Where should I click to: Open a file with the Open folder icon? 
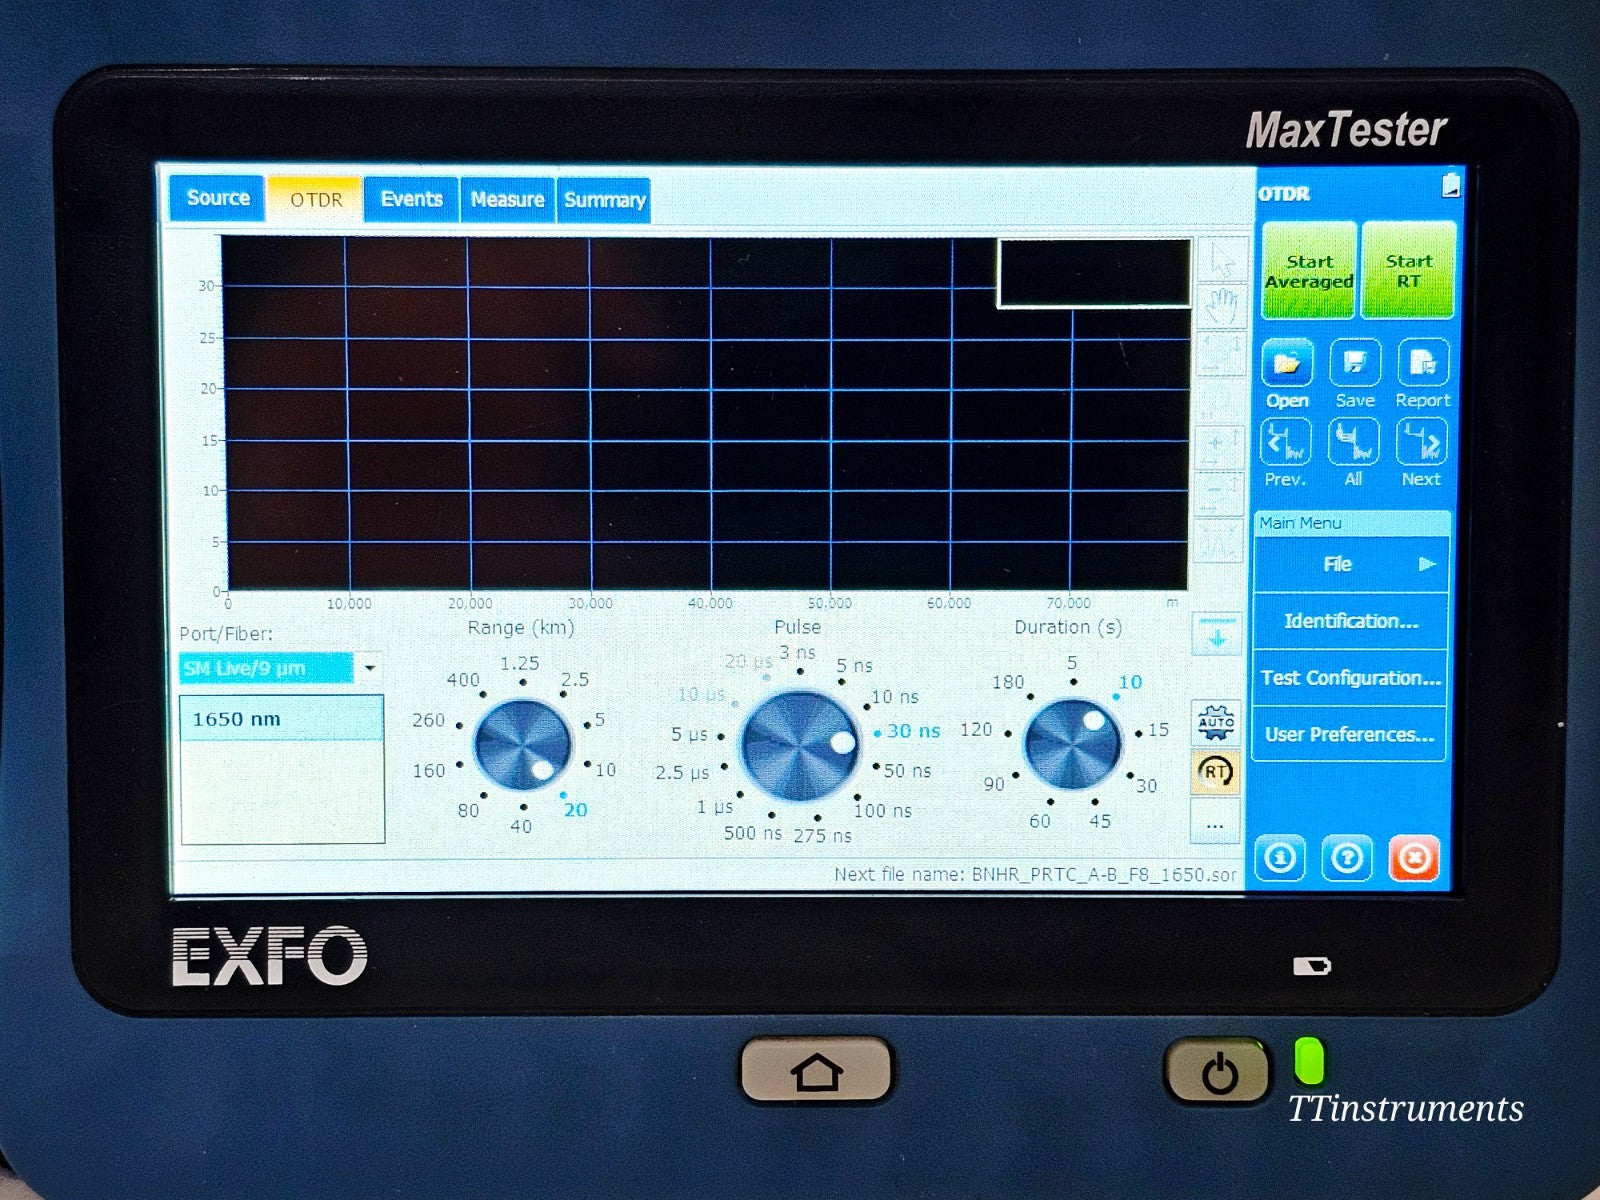(1287, 364)
